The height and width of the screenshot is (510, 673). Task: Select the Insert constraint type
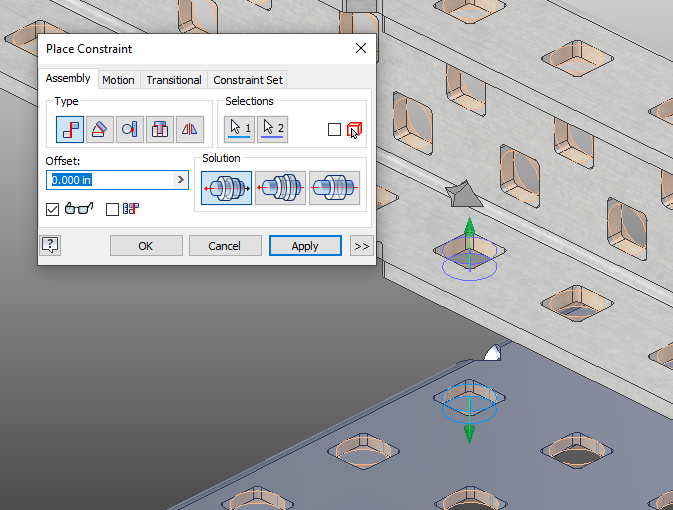pyautogui.click(x=160, y=129)
